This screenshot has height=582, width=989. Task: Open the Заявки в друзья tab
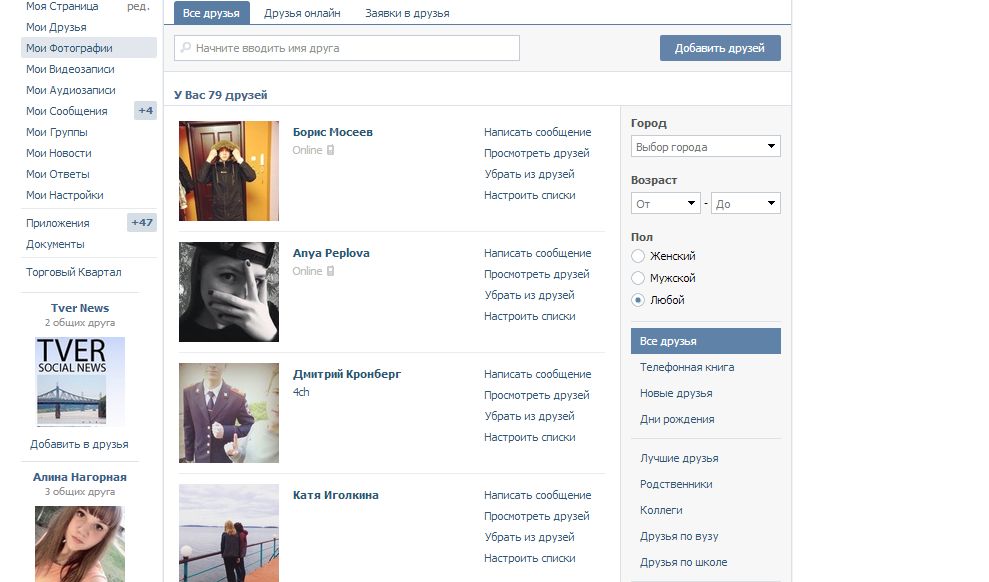click(x=407, y=13)
